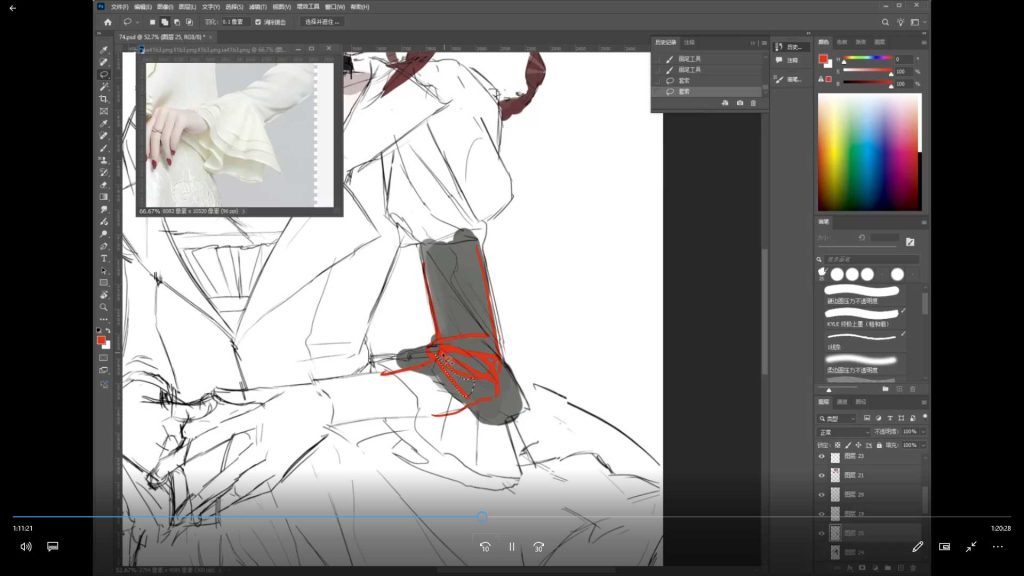
Task: Open Color panel flyout menu
Action: 923,42
